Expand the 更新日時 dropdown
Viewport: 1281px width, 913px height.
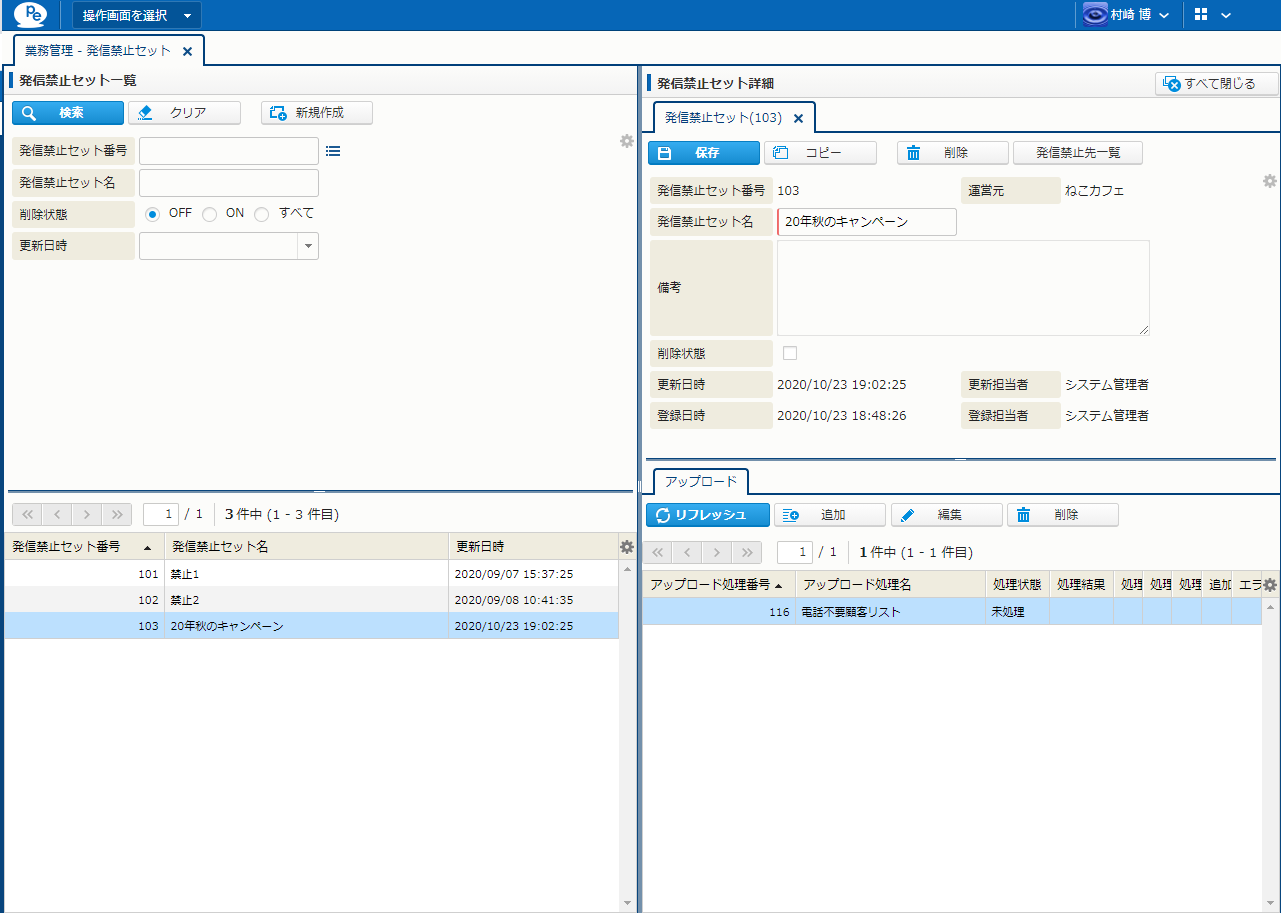coord(308,246)
